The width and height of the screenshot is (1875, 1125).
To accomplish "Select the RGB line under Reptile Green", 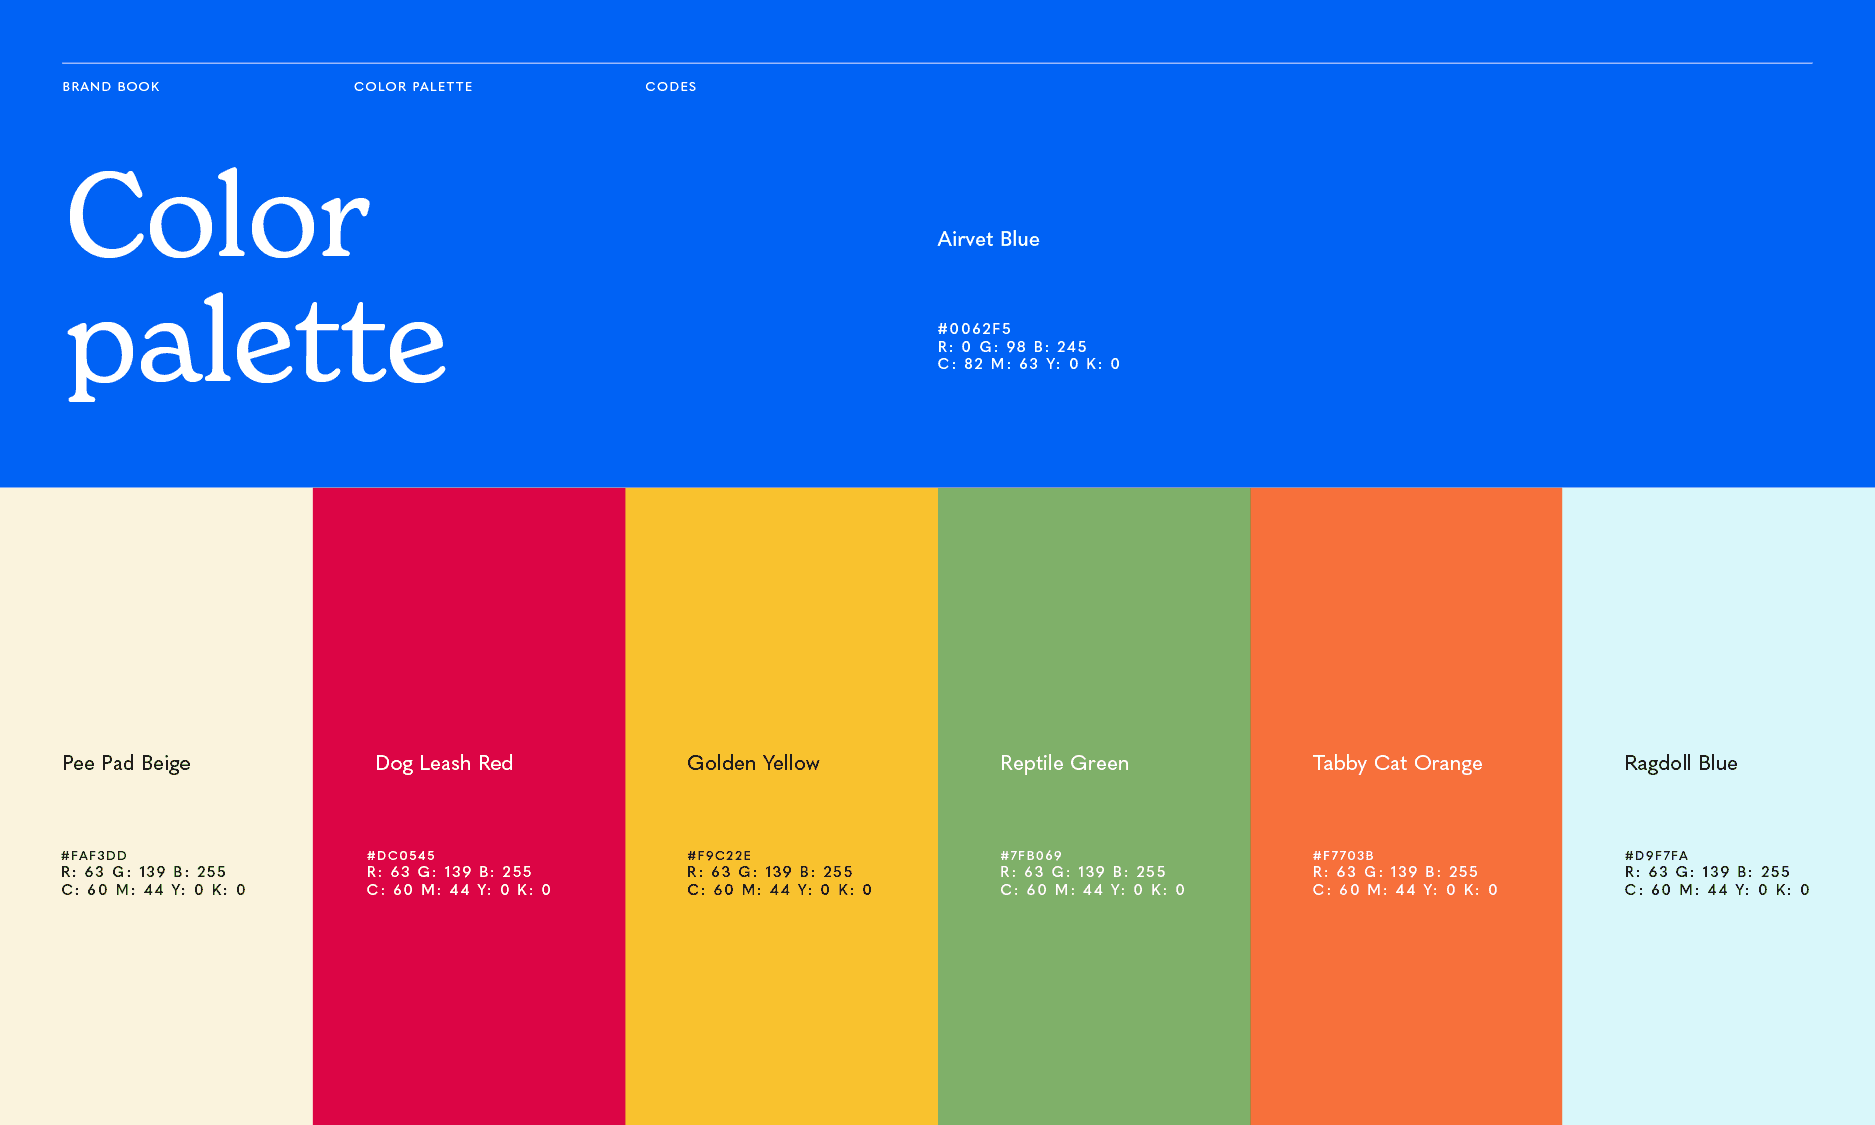I will (x=1083, y=872).
